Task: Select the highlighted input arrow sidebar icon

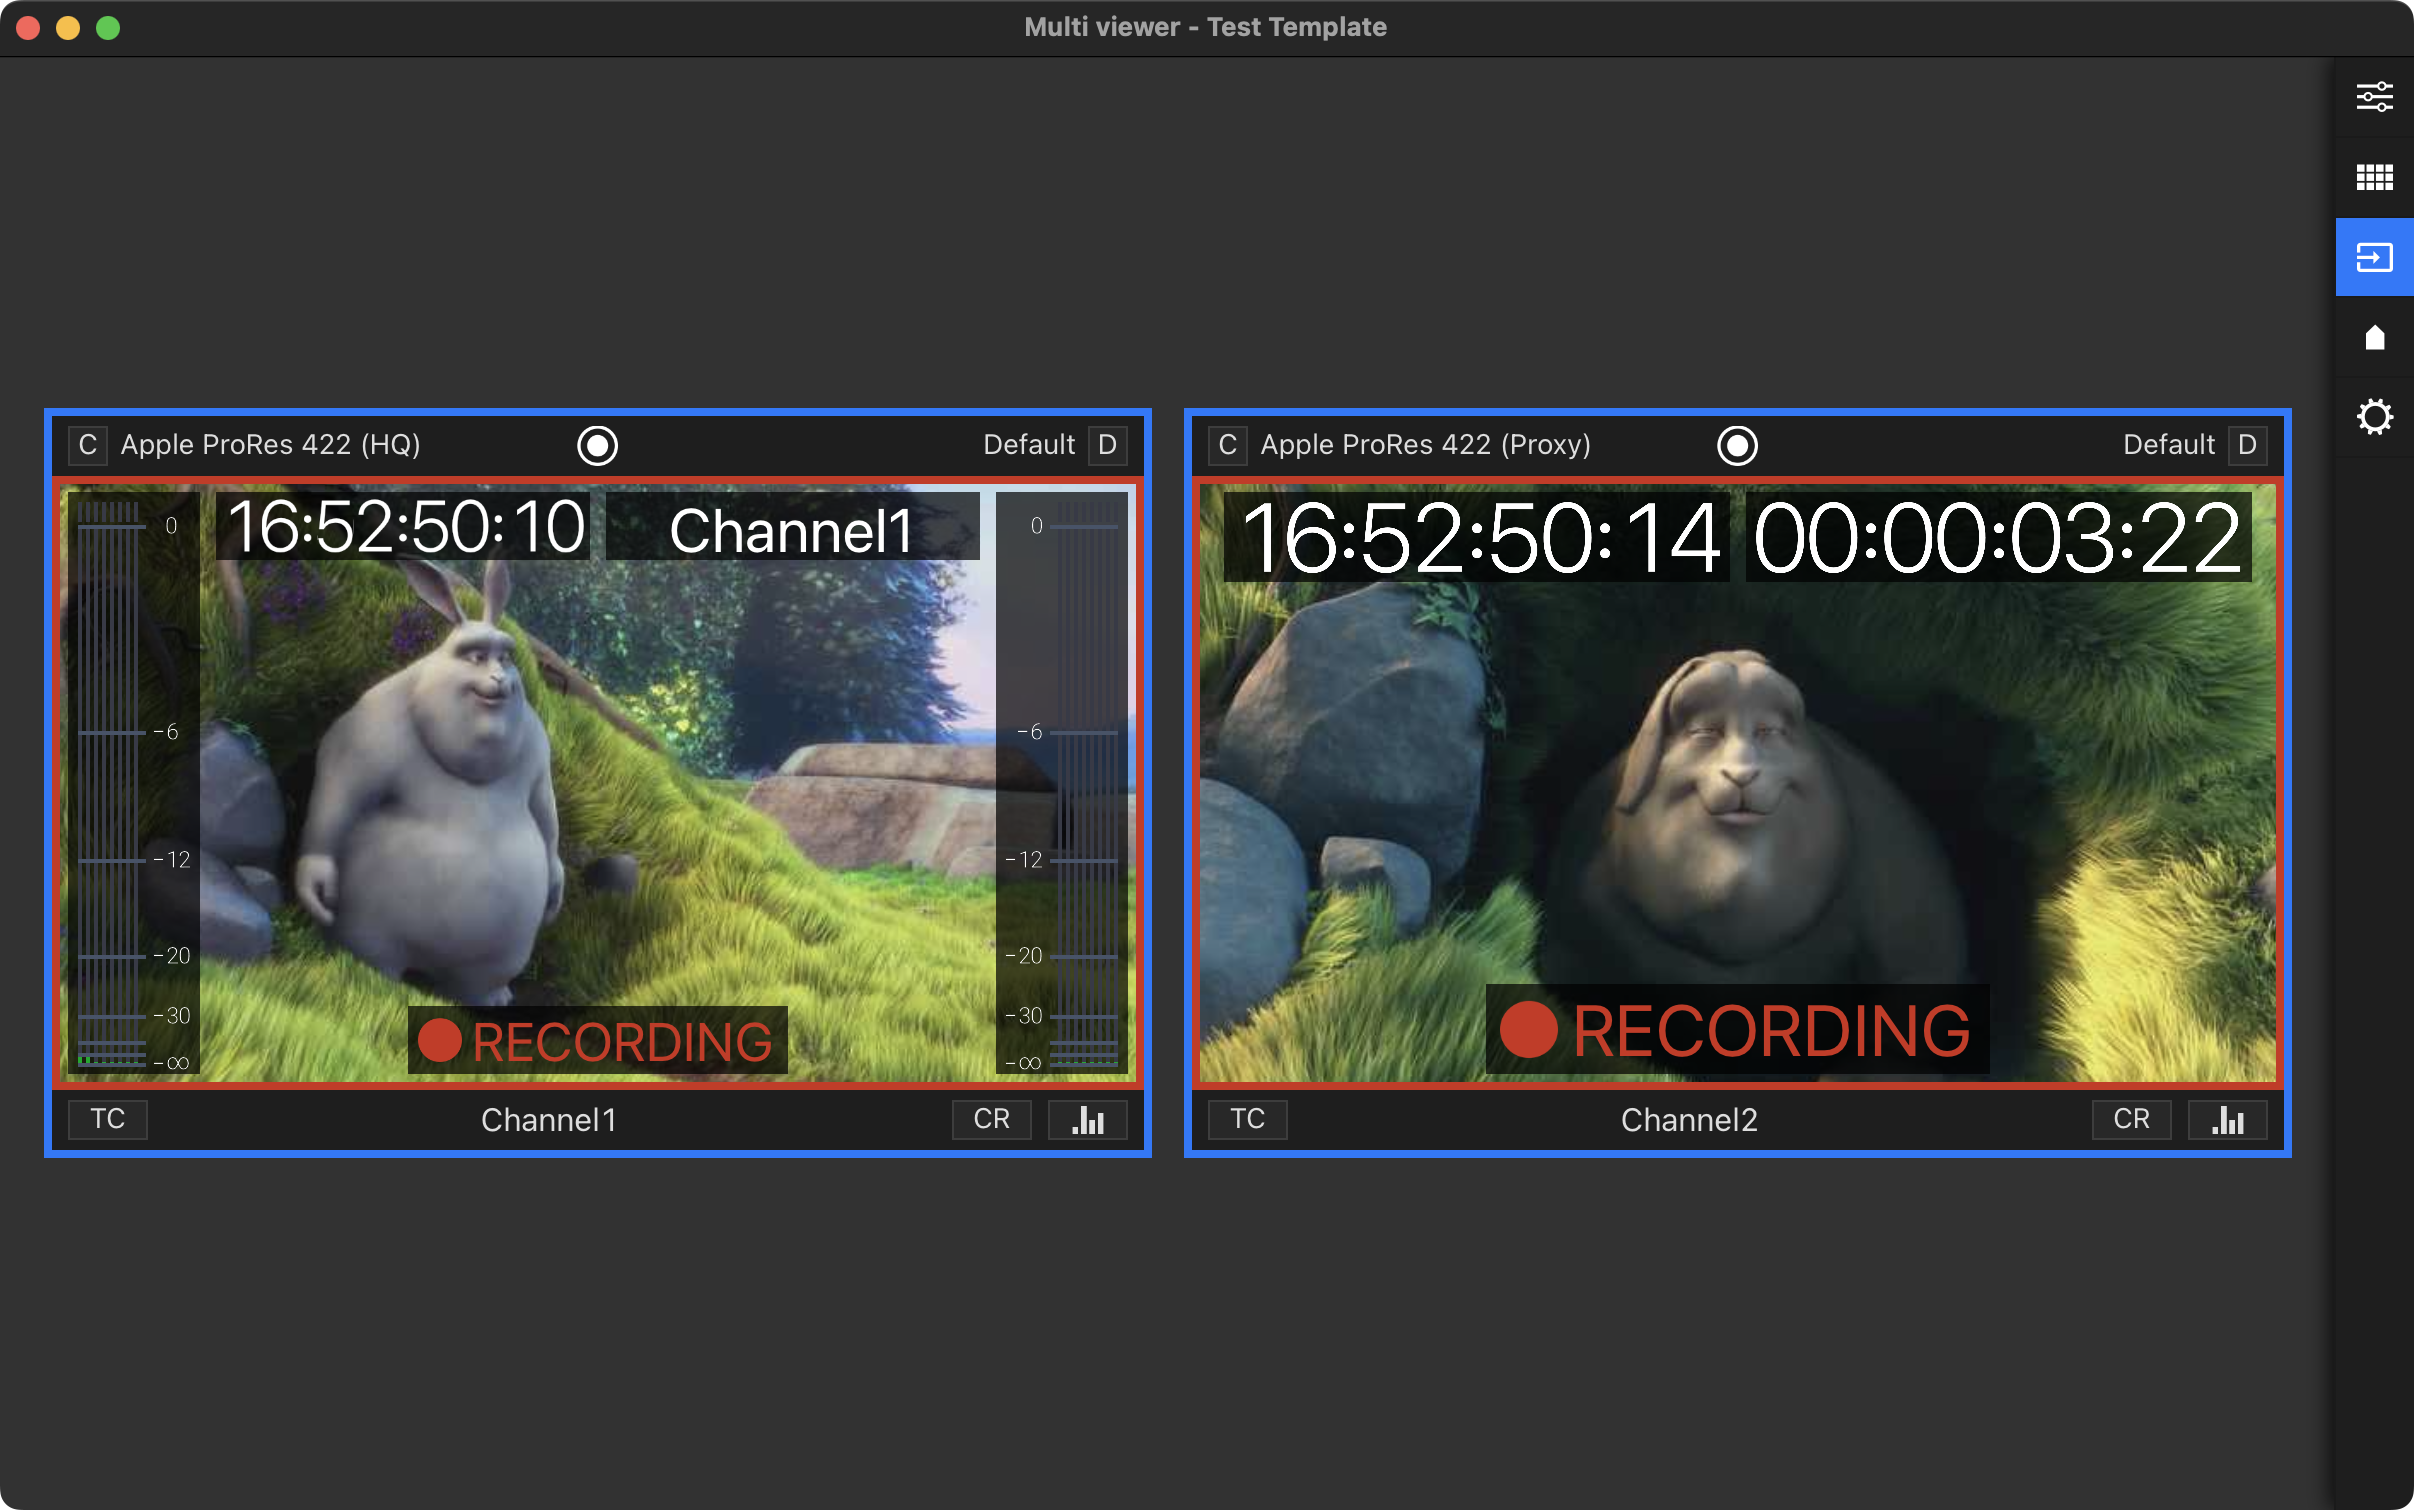Action: coord(2374,257)
